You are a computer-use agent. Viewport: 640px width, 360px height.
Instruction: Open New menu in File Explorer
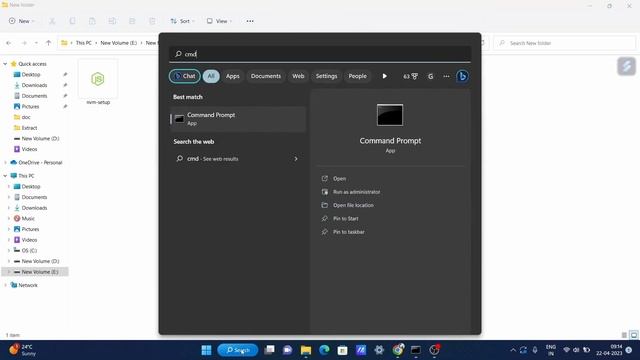22,21
